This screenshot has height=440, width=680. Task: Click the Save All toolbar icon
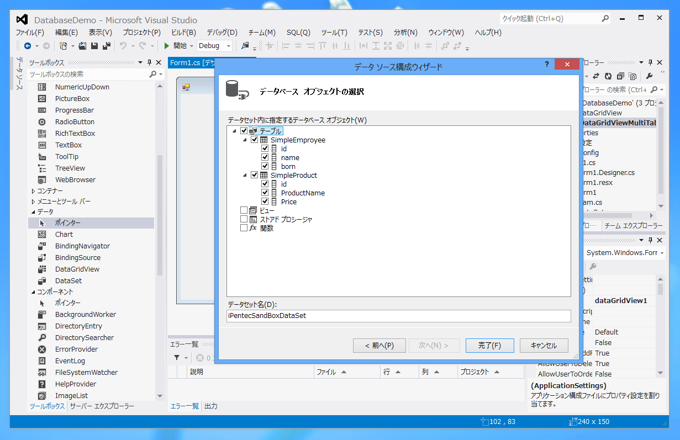tap(106, 46)
